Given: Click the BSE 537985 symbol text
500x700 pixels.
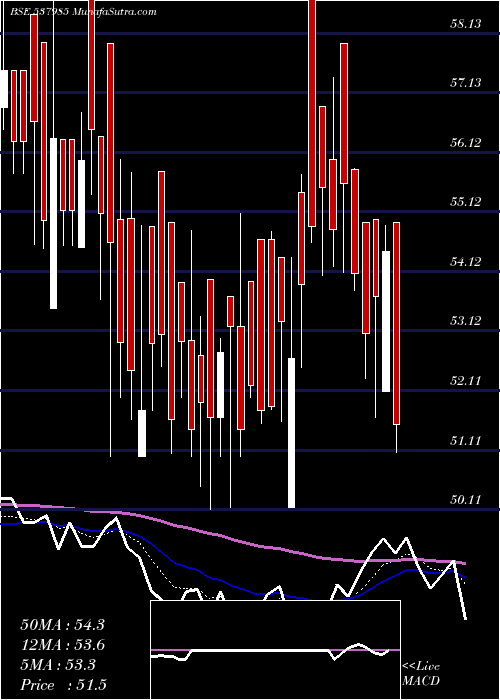Looking at the screenshot, I should click(x=38, y=12).
